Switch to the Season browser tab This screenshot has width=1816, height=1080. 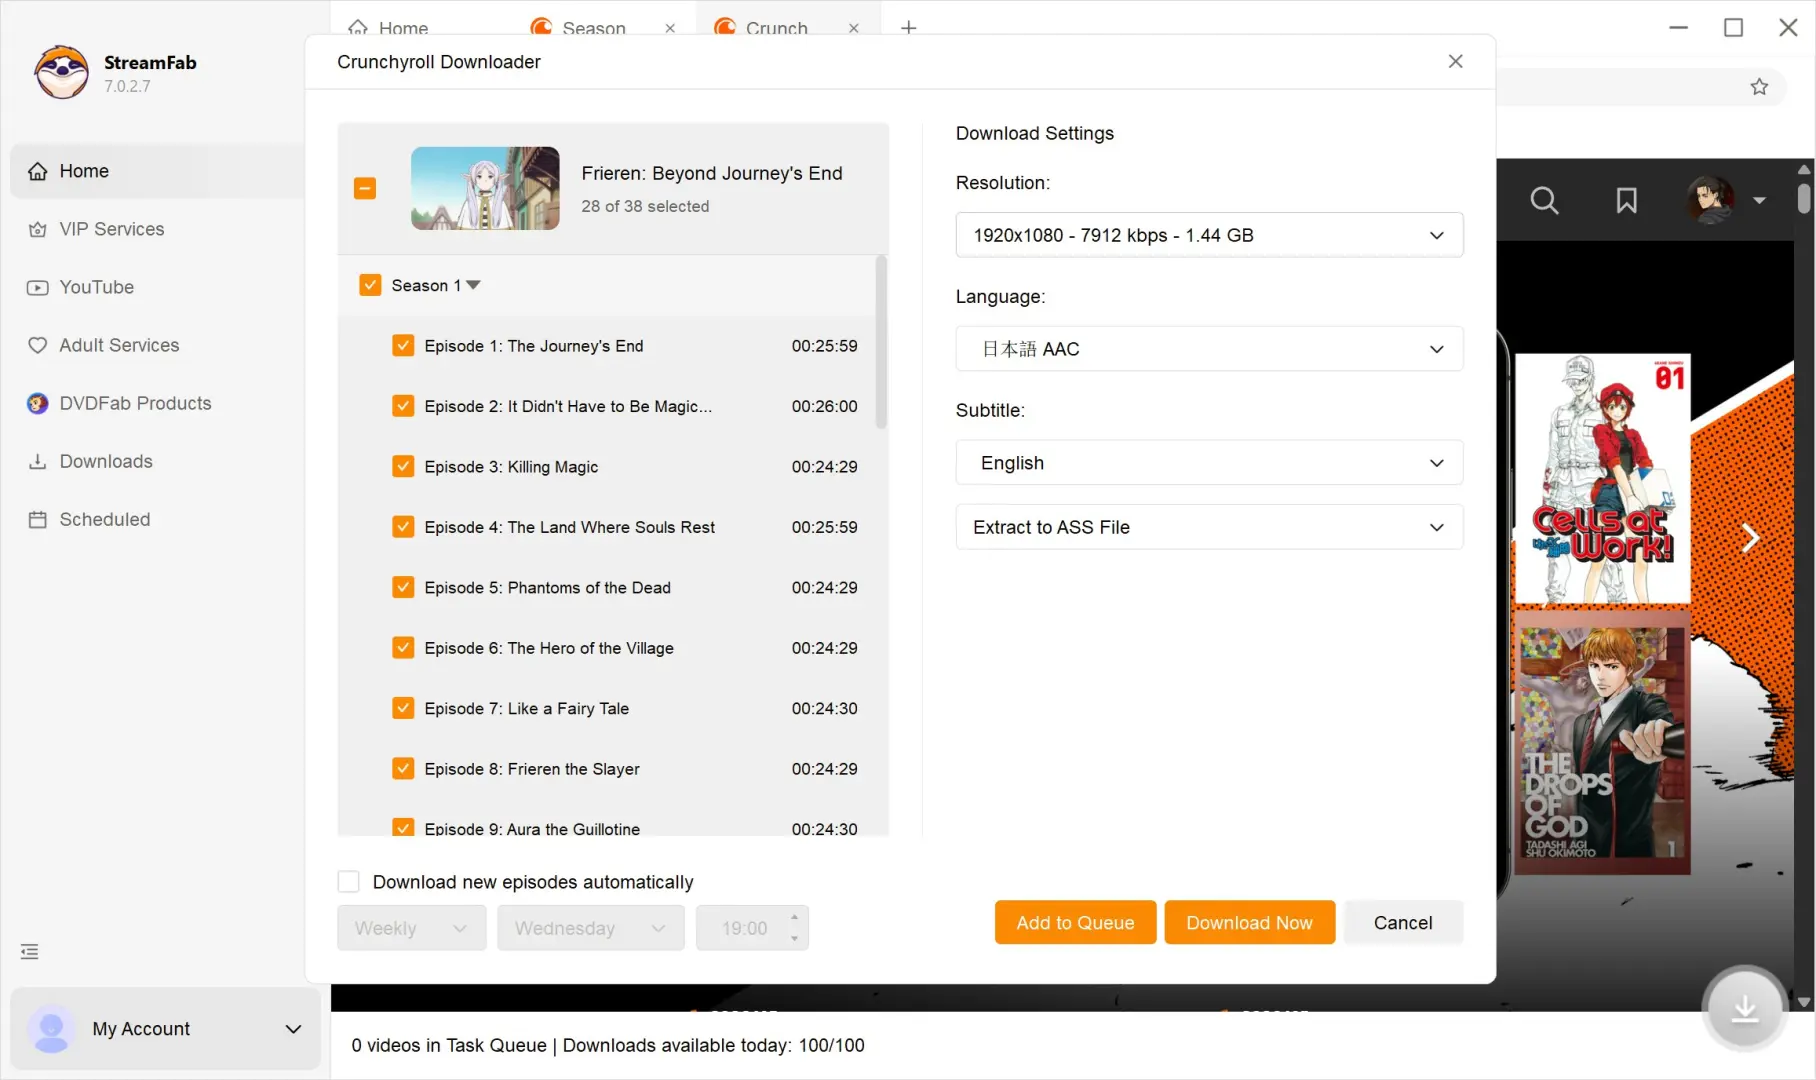tap(593, 28)
